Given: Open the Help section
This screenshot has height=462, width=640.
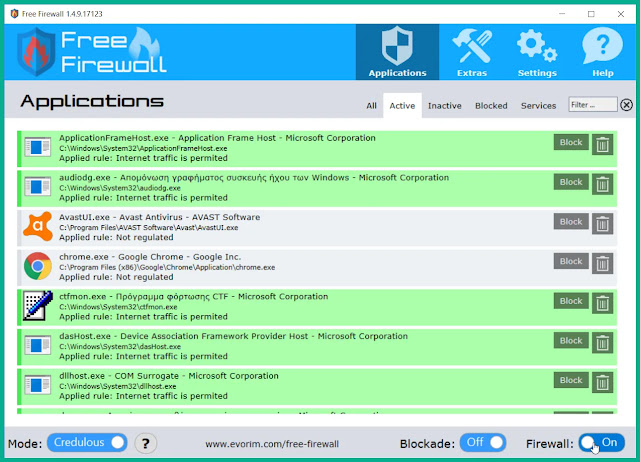Looking at the screenshot, I should pos(602,52).
